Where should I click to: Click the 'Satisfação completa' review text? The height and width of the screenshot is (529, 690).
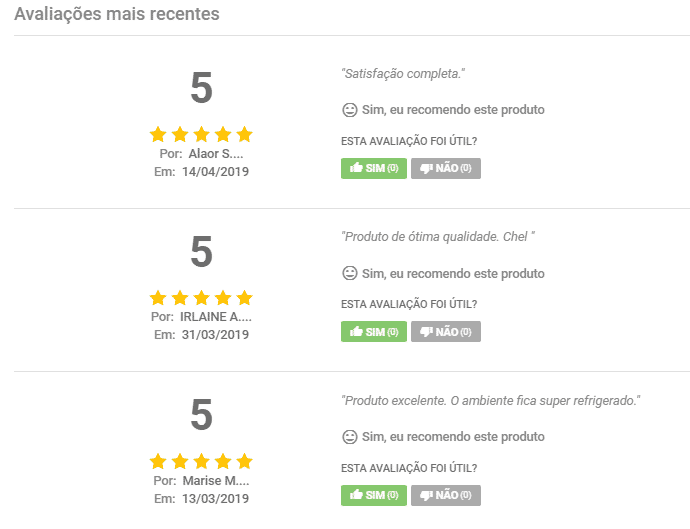coord(404,74)
